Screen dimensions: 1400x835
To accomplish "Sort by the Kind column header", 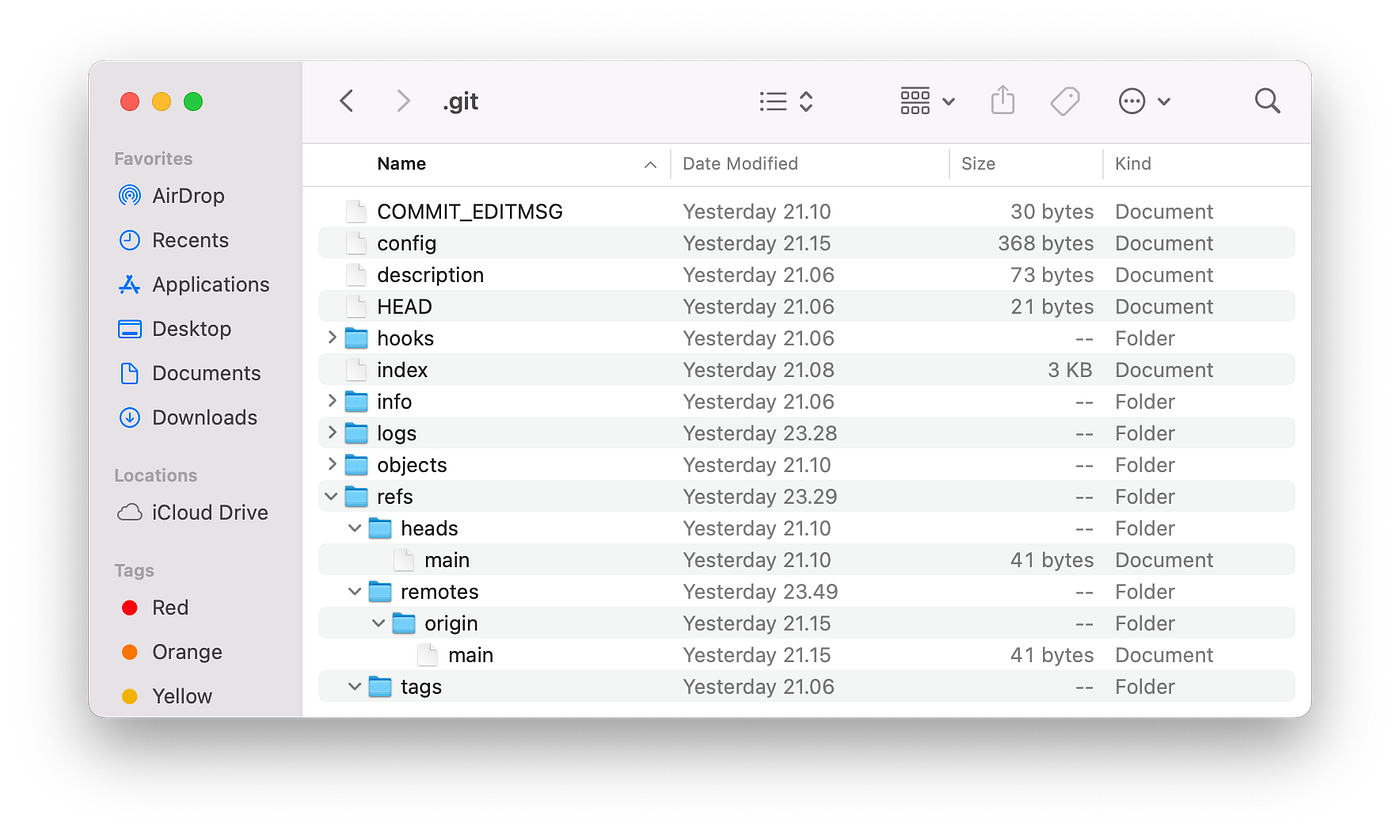I will pyautogui.click(x=1133, y=164).
